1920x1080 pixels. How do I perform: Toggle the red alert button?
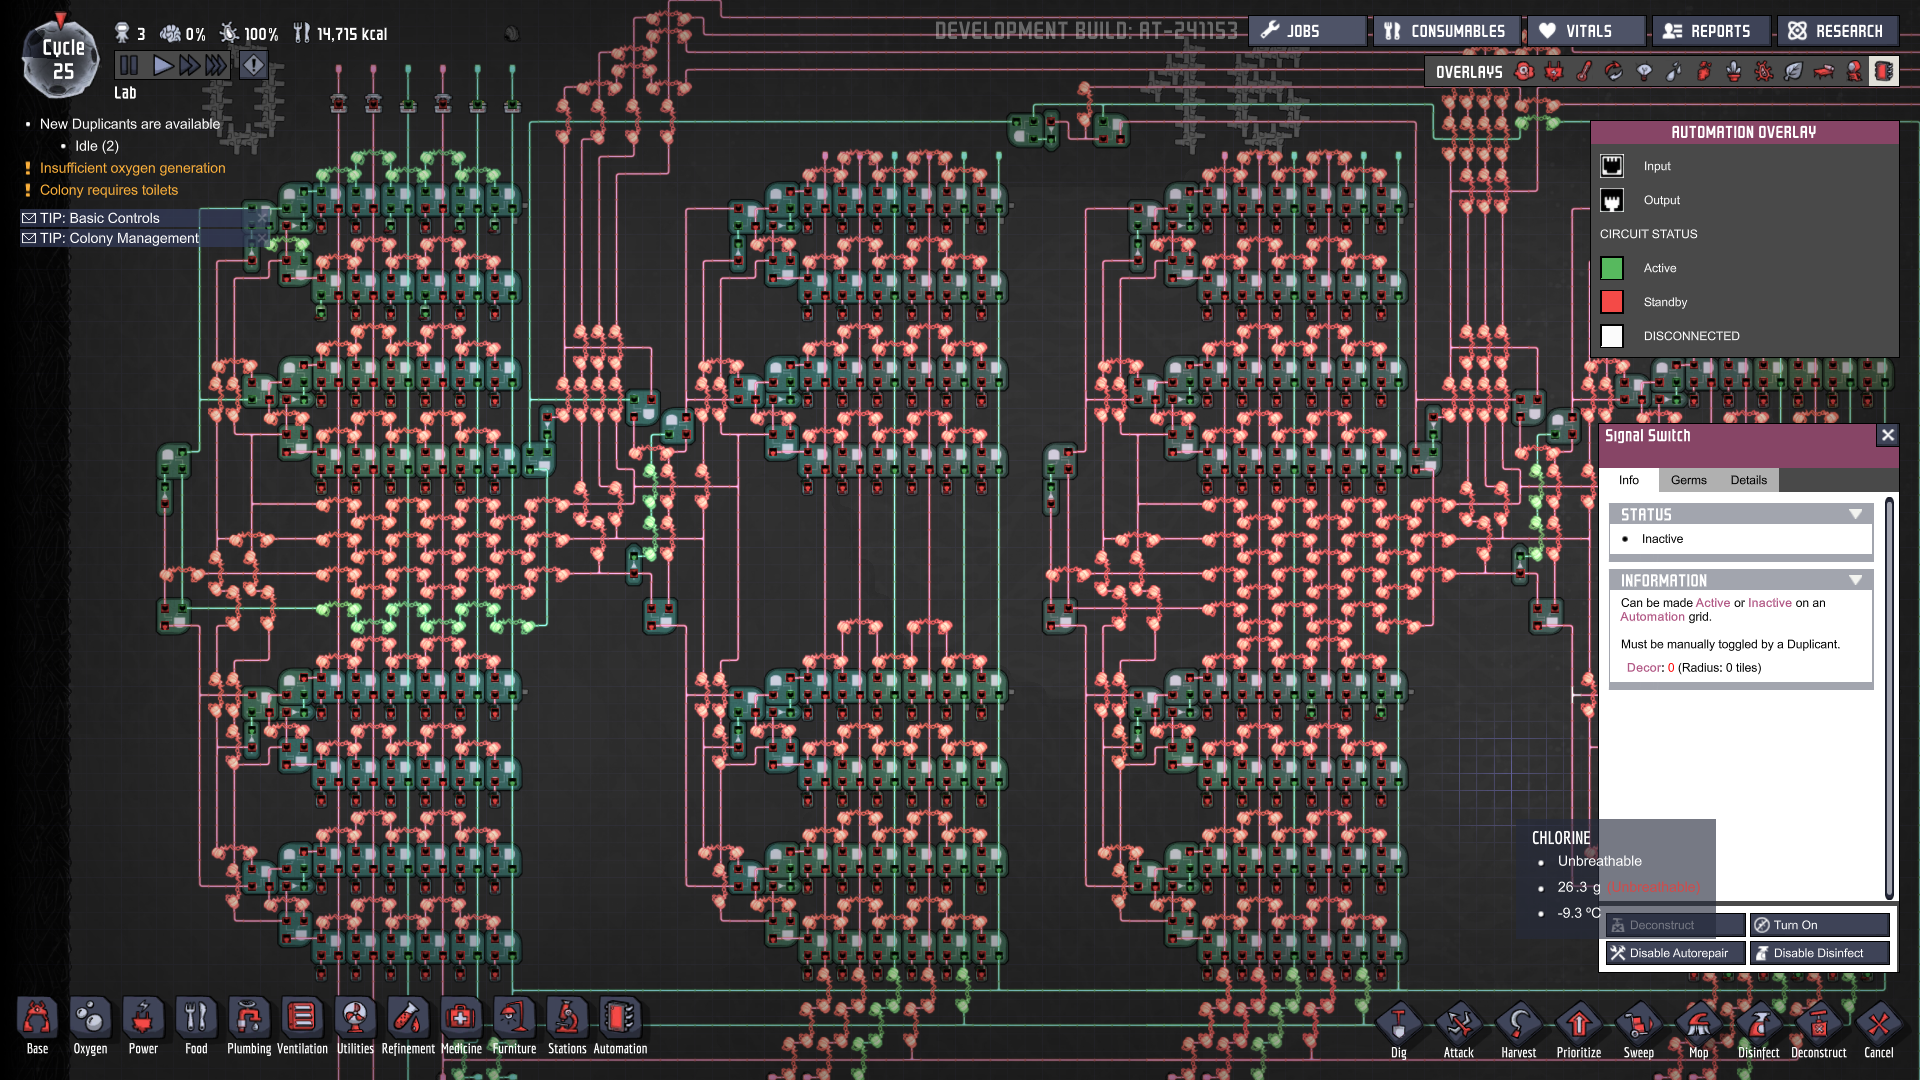pos(254,66)
